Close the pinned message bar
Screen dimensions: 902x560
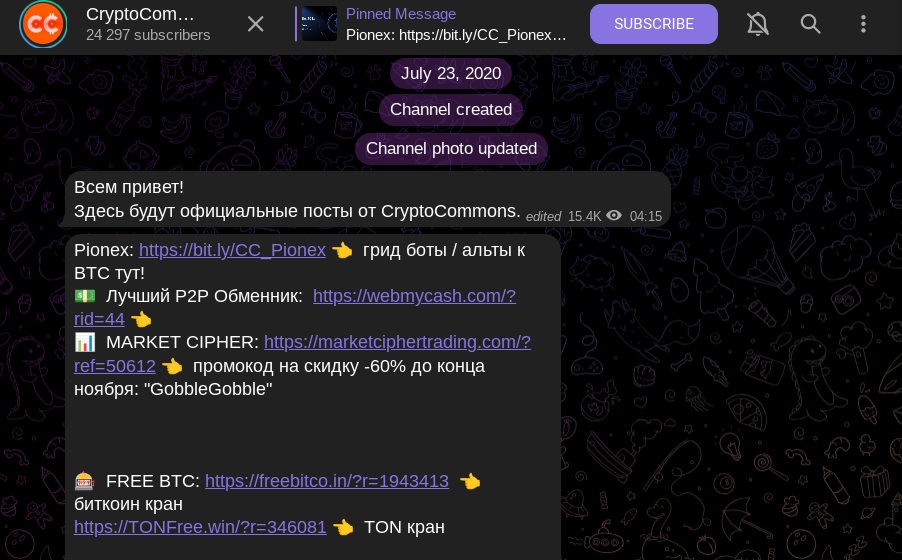pyautogui.click(x=256, y=24)
